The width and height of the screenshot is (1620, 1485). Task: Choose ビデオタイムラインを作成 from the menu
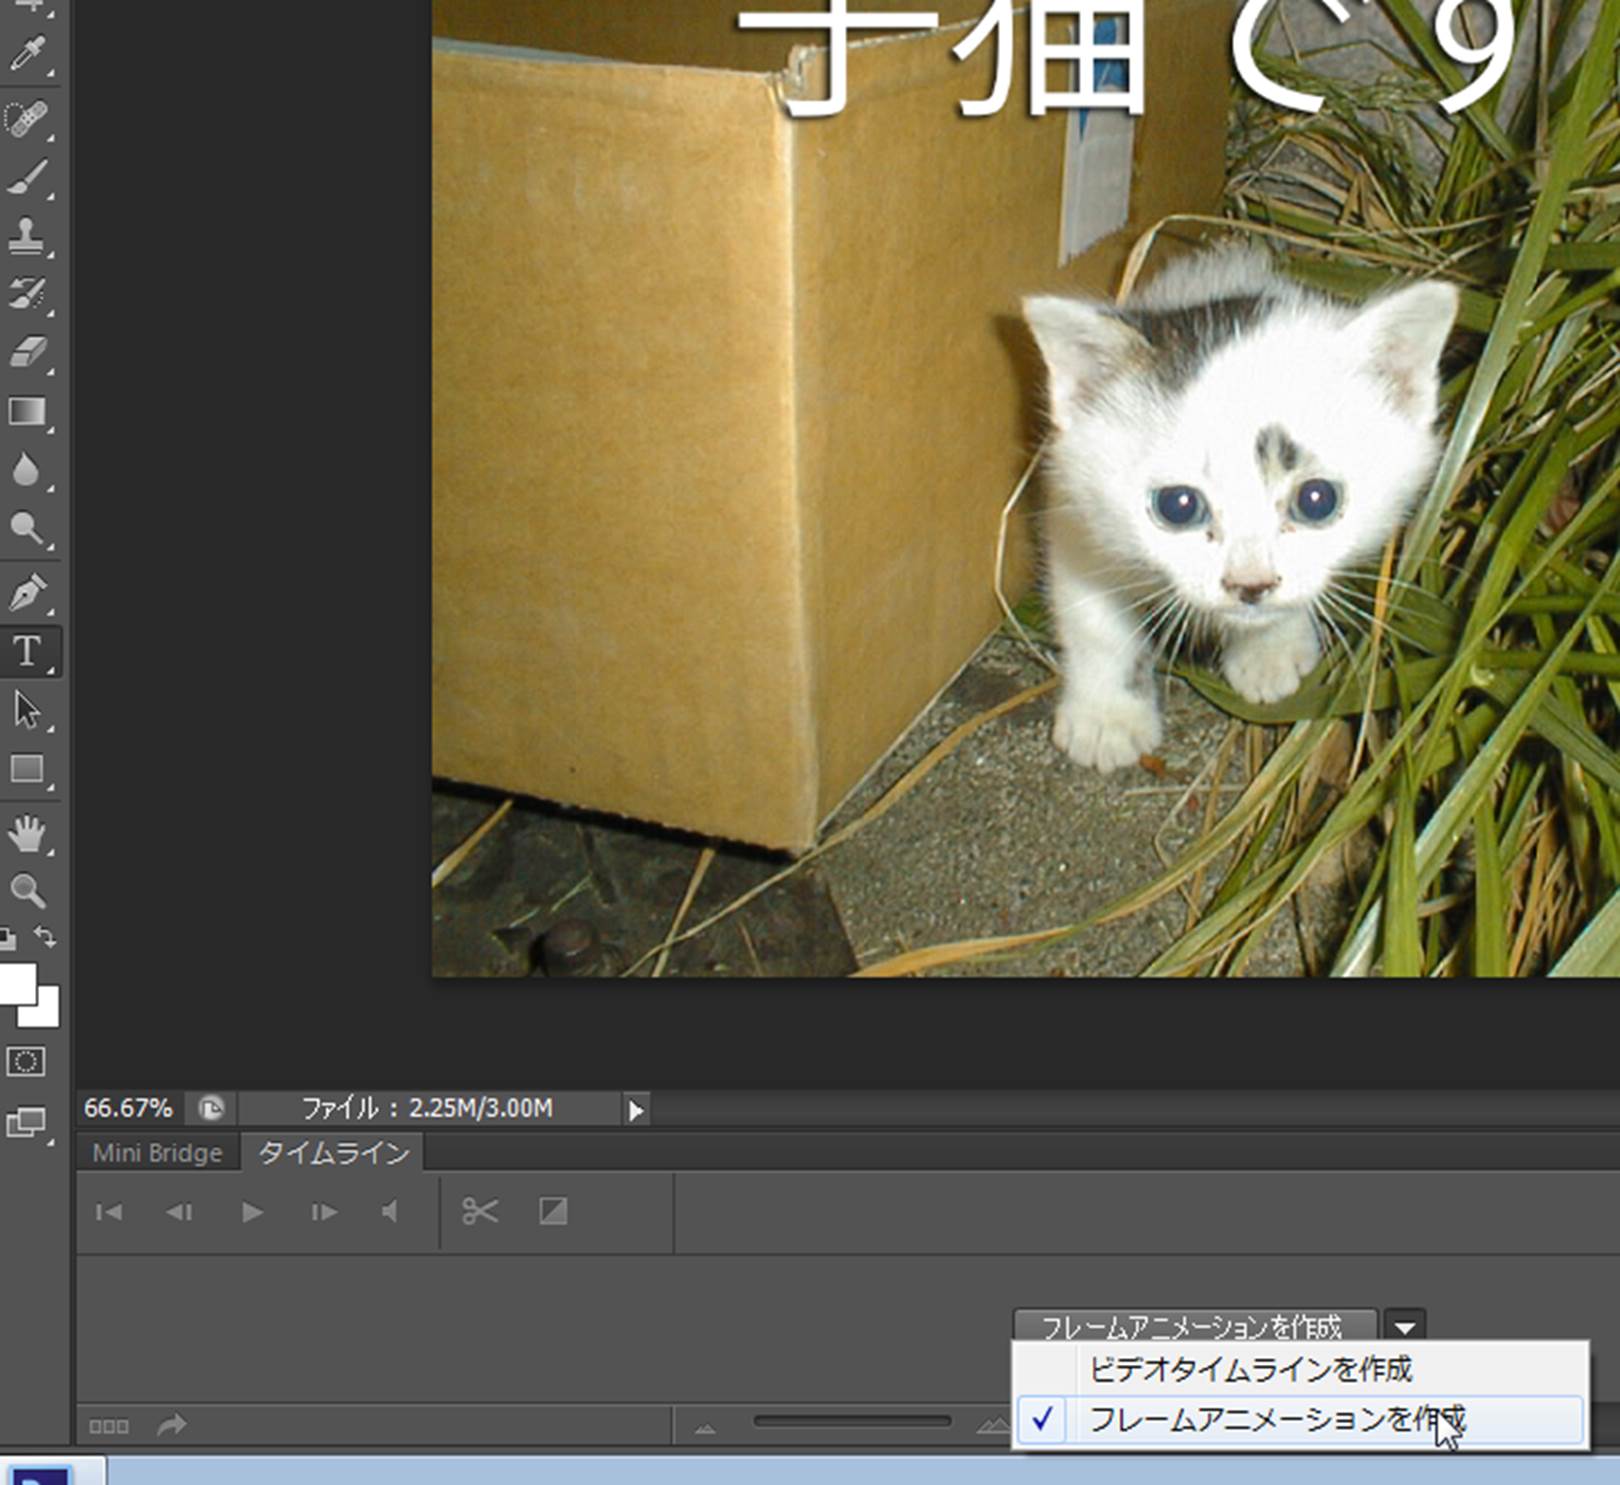coord(1250,1369)
